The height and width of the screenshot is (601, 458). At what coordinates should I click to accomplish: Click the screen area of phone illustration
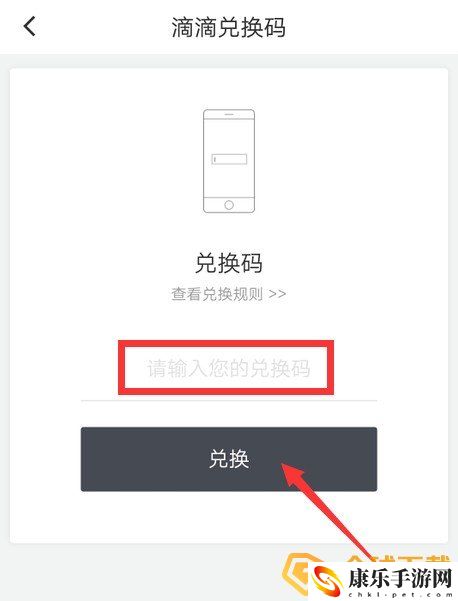[229, 158]
